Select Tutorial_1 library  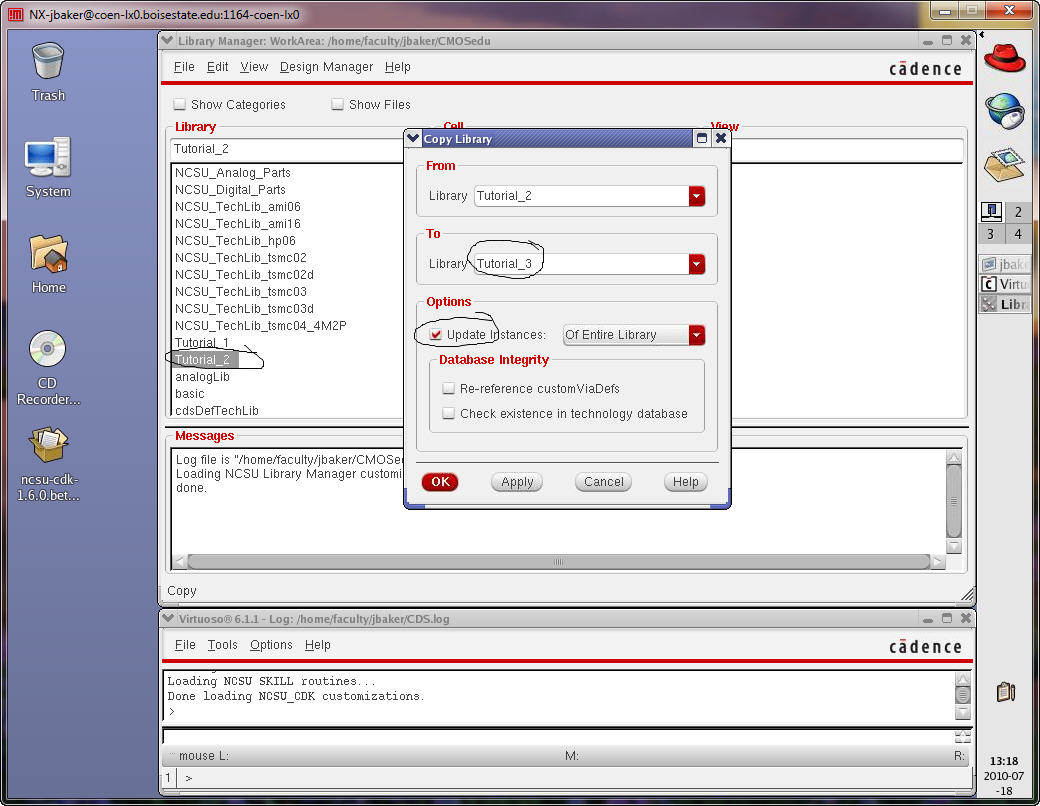tap(202, 342)
